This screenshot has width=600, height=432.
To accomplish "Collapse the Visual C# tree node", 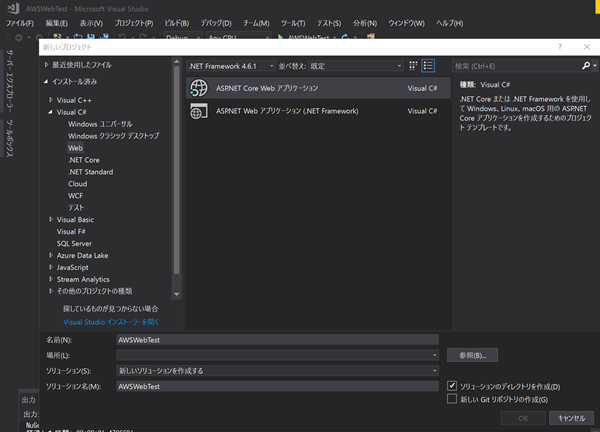I will 51,112.
